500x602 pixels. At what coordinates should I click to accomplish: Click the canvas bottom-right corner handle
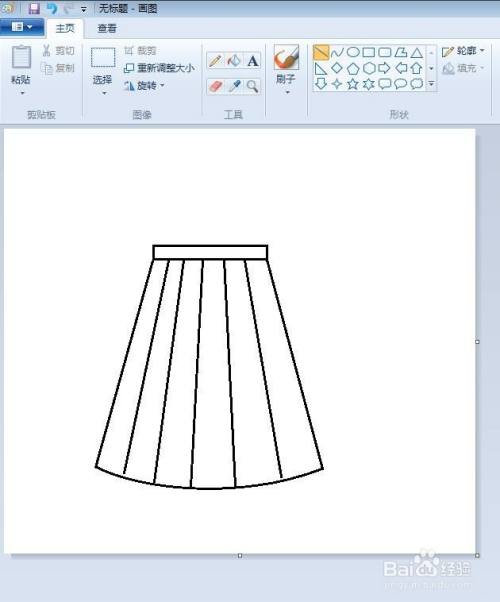(477, 556)
